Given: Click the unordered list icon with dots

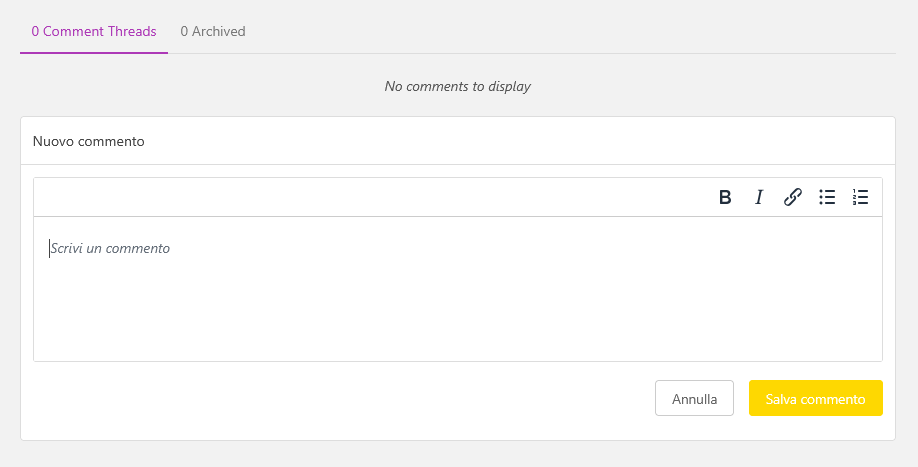Looking at the screenshot, I should [827, 197].
